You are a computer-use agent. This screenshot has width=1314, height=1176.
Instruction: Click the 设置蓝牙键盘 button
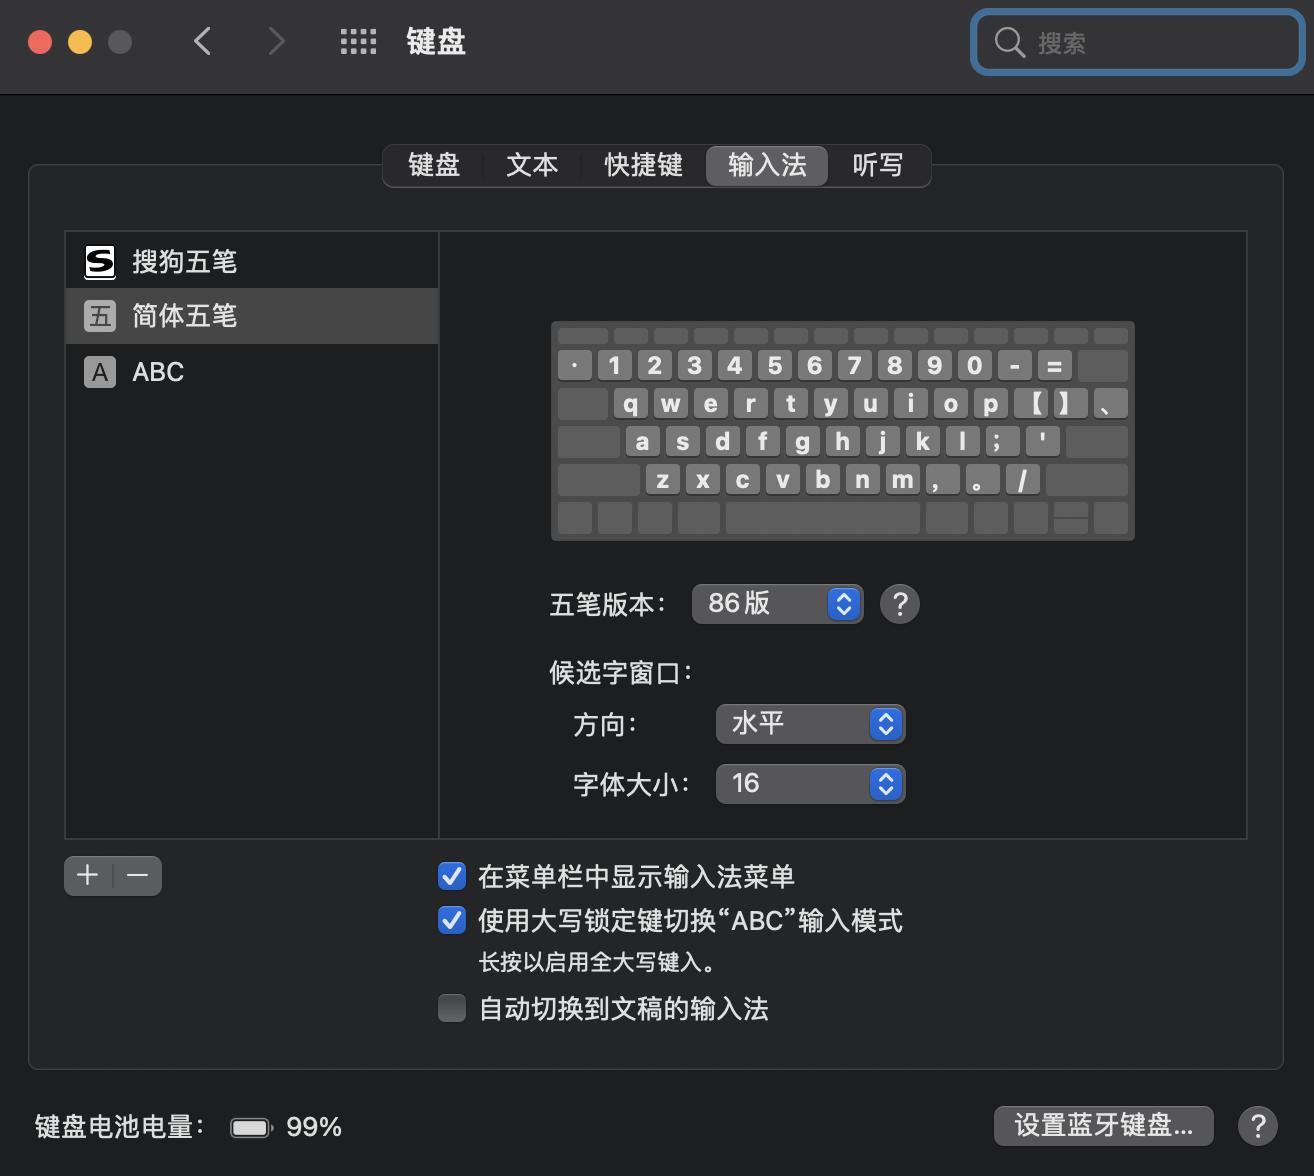pyautogui.click(x=1103, y=1125)
